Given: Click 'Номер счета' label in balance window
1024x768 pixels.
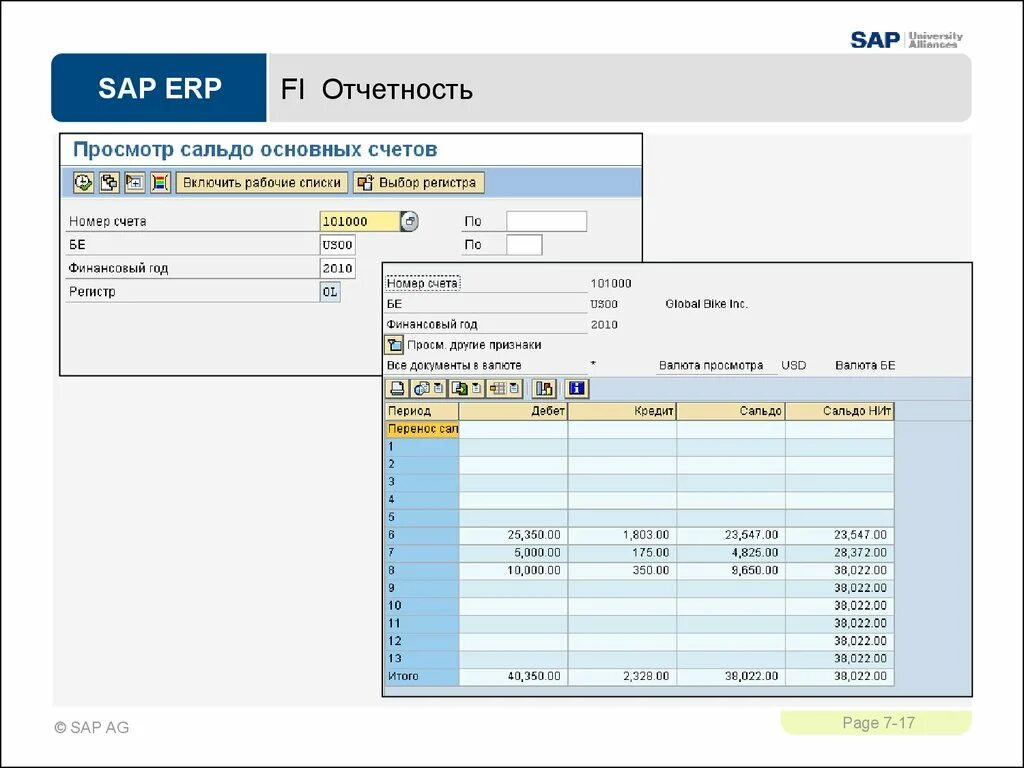Looking at the screenshot, I should tap(423, 283).
